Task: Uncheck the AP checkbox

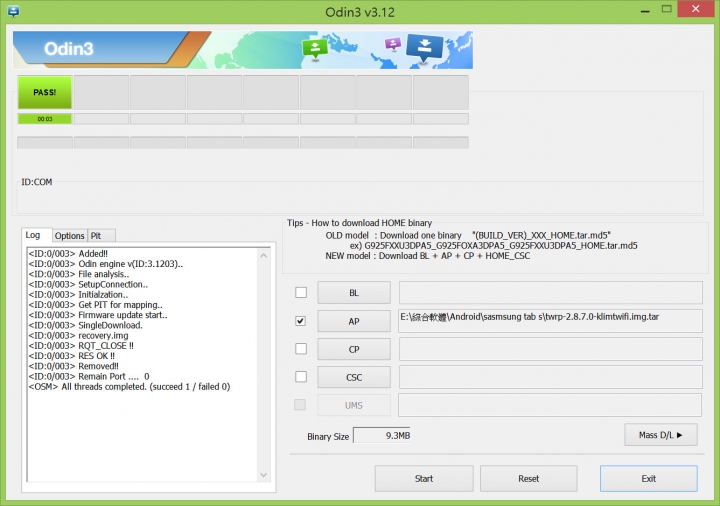Action: [301, 320]
